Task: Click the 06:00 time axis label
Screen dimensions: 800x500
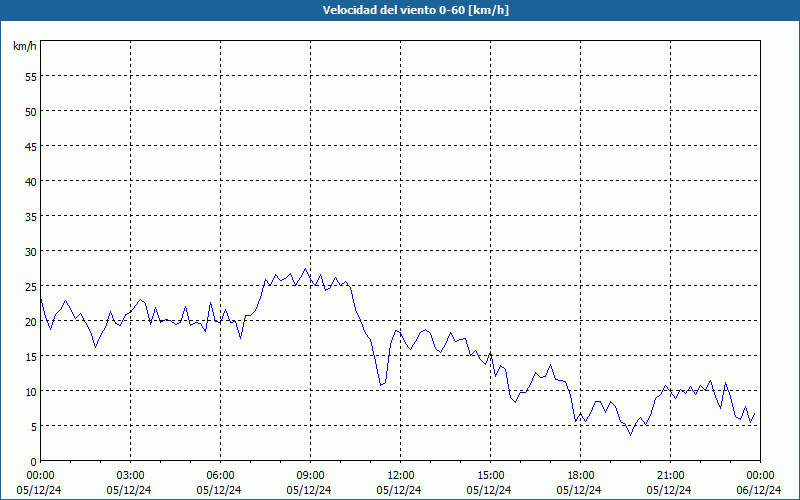Action: pos(220,476)
